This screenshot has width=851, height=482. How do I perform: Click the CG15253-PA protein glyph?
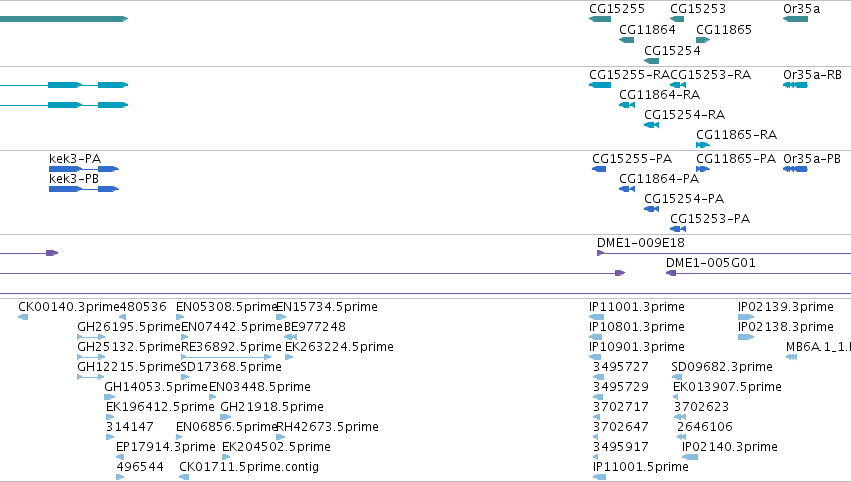678,229
